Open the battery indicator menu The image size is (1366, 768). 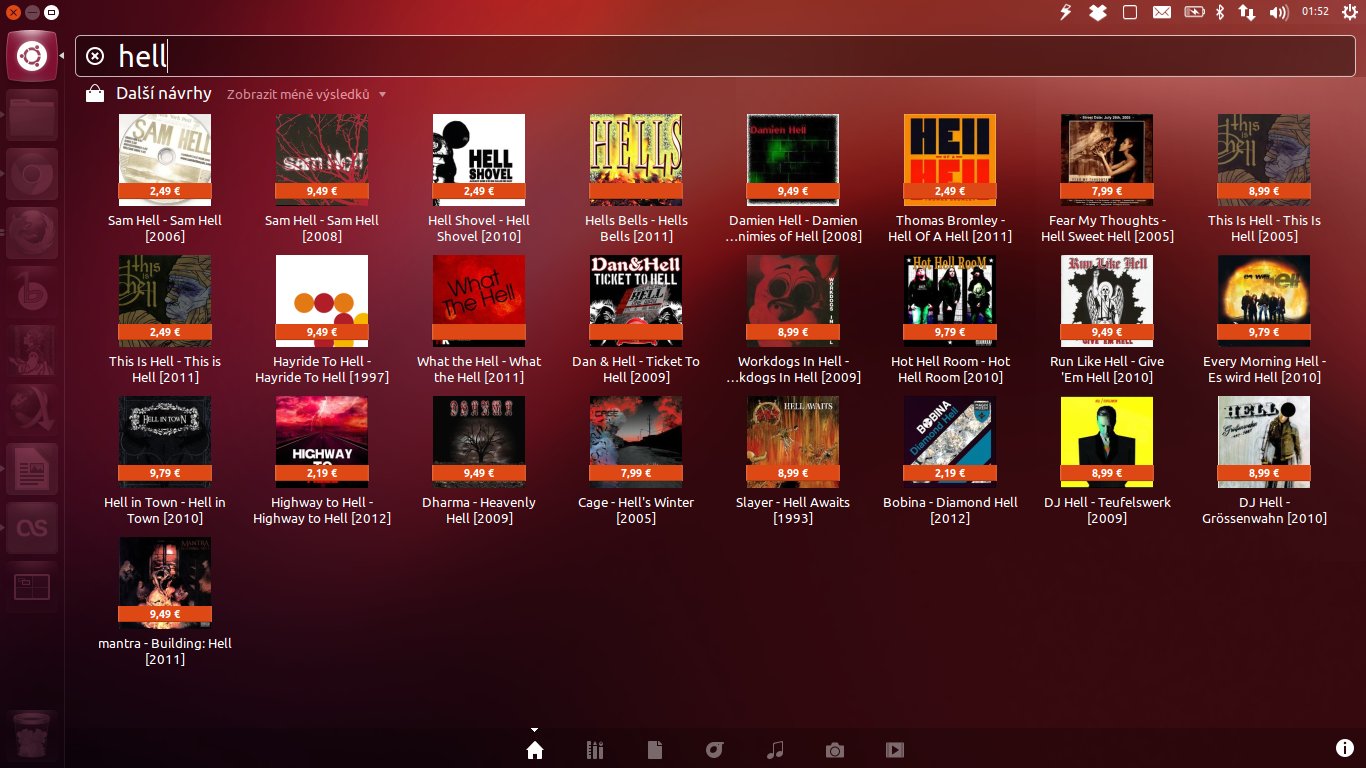pyautogui.click(x=1194, y=12)
